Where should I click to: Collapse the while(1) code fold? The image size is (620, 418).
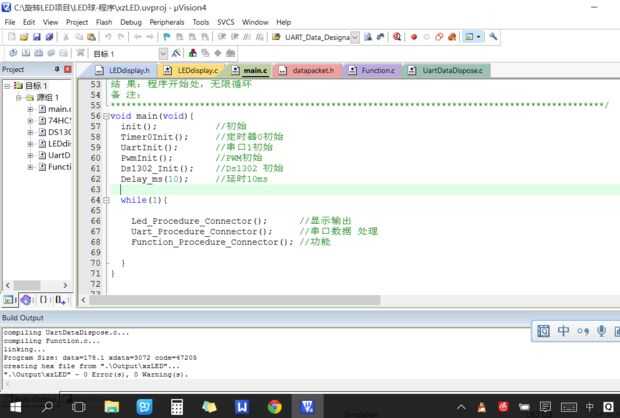106,200
